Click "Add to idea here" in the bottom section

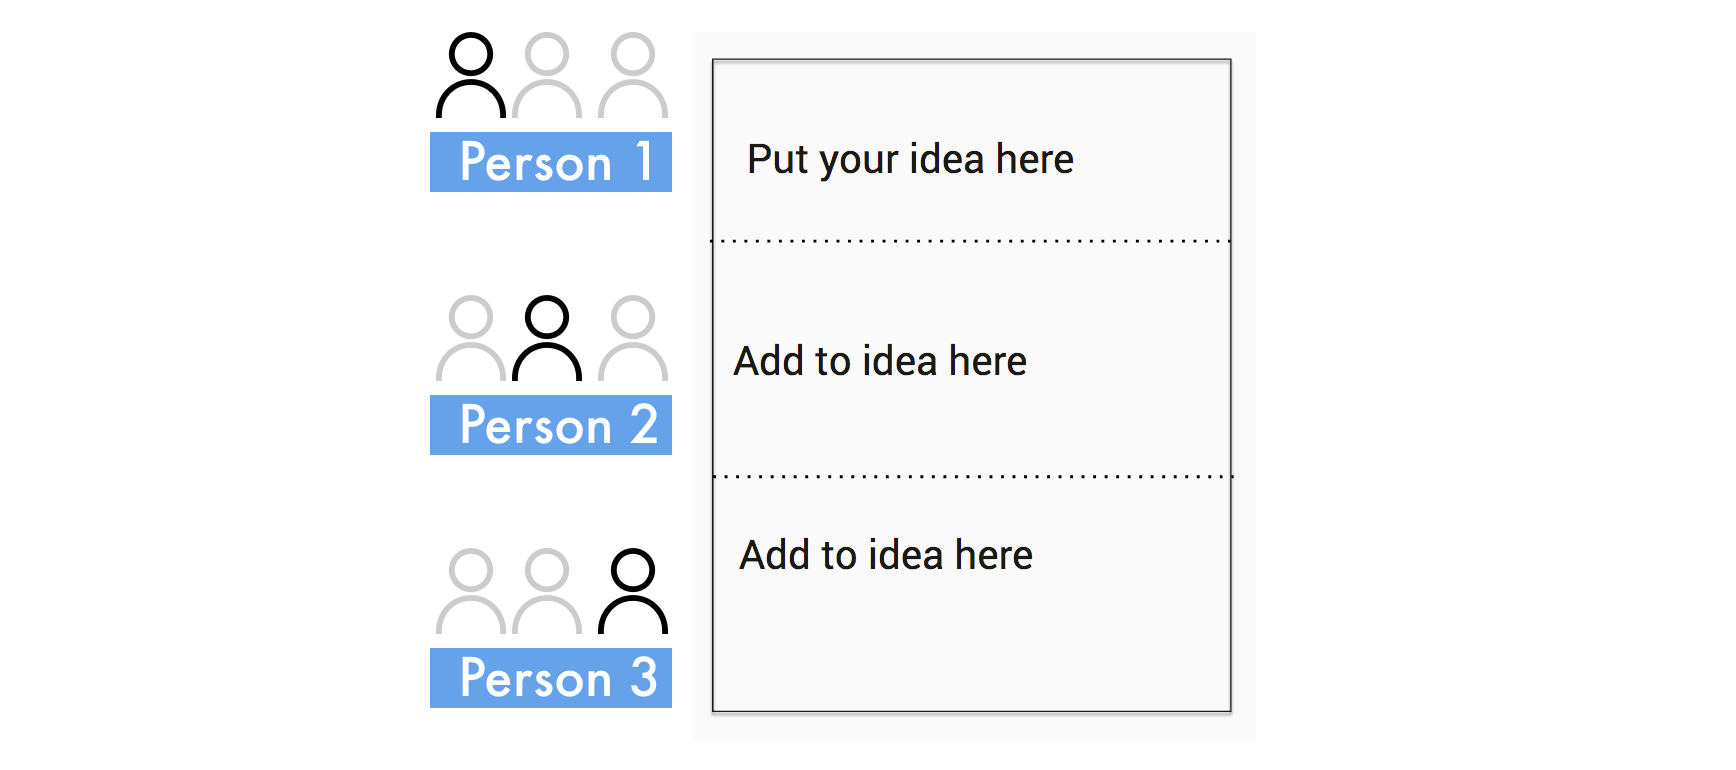[x=886, y=555]
